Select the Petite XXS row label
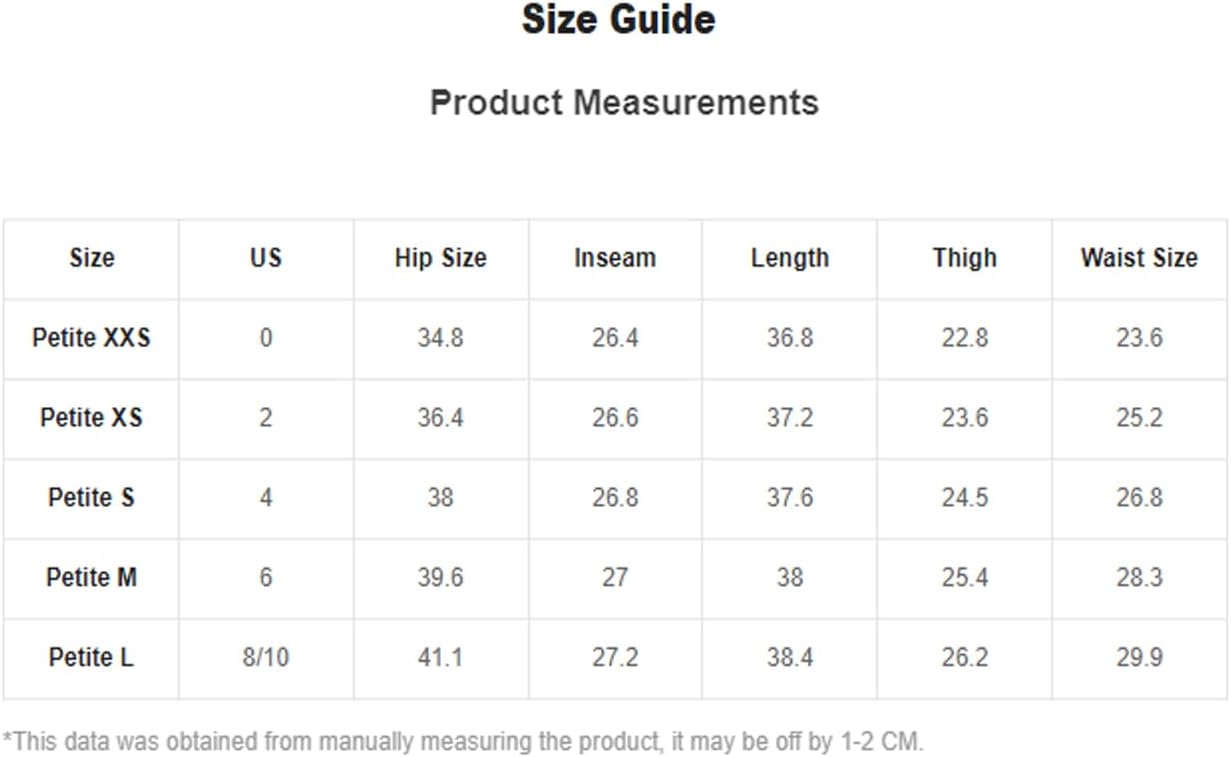 coord(91,338)
